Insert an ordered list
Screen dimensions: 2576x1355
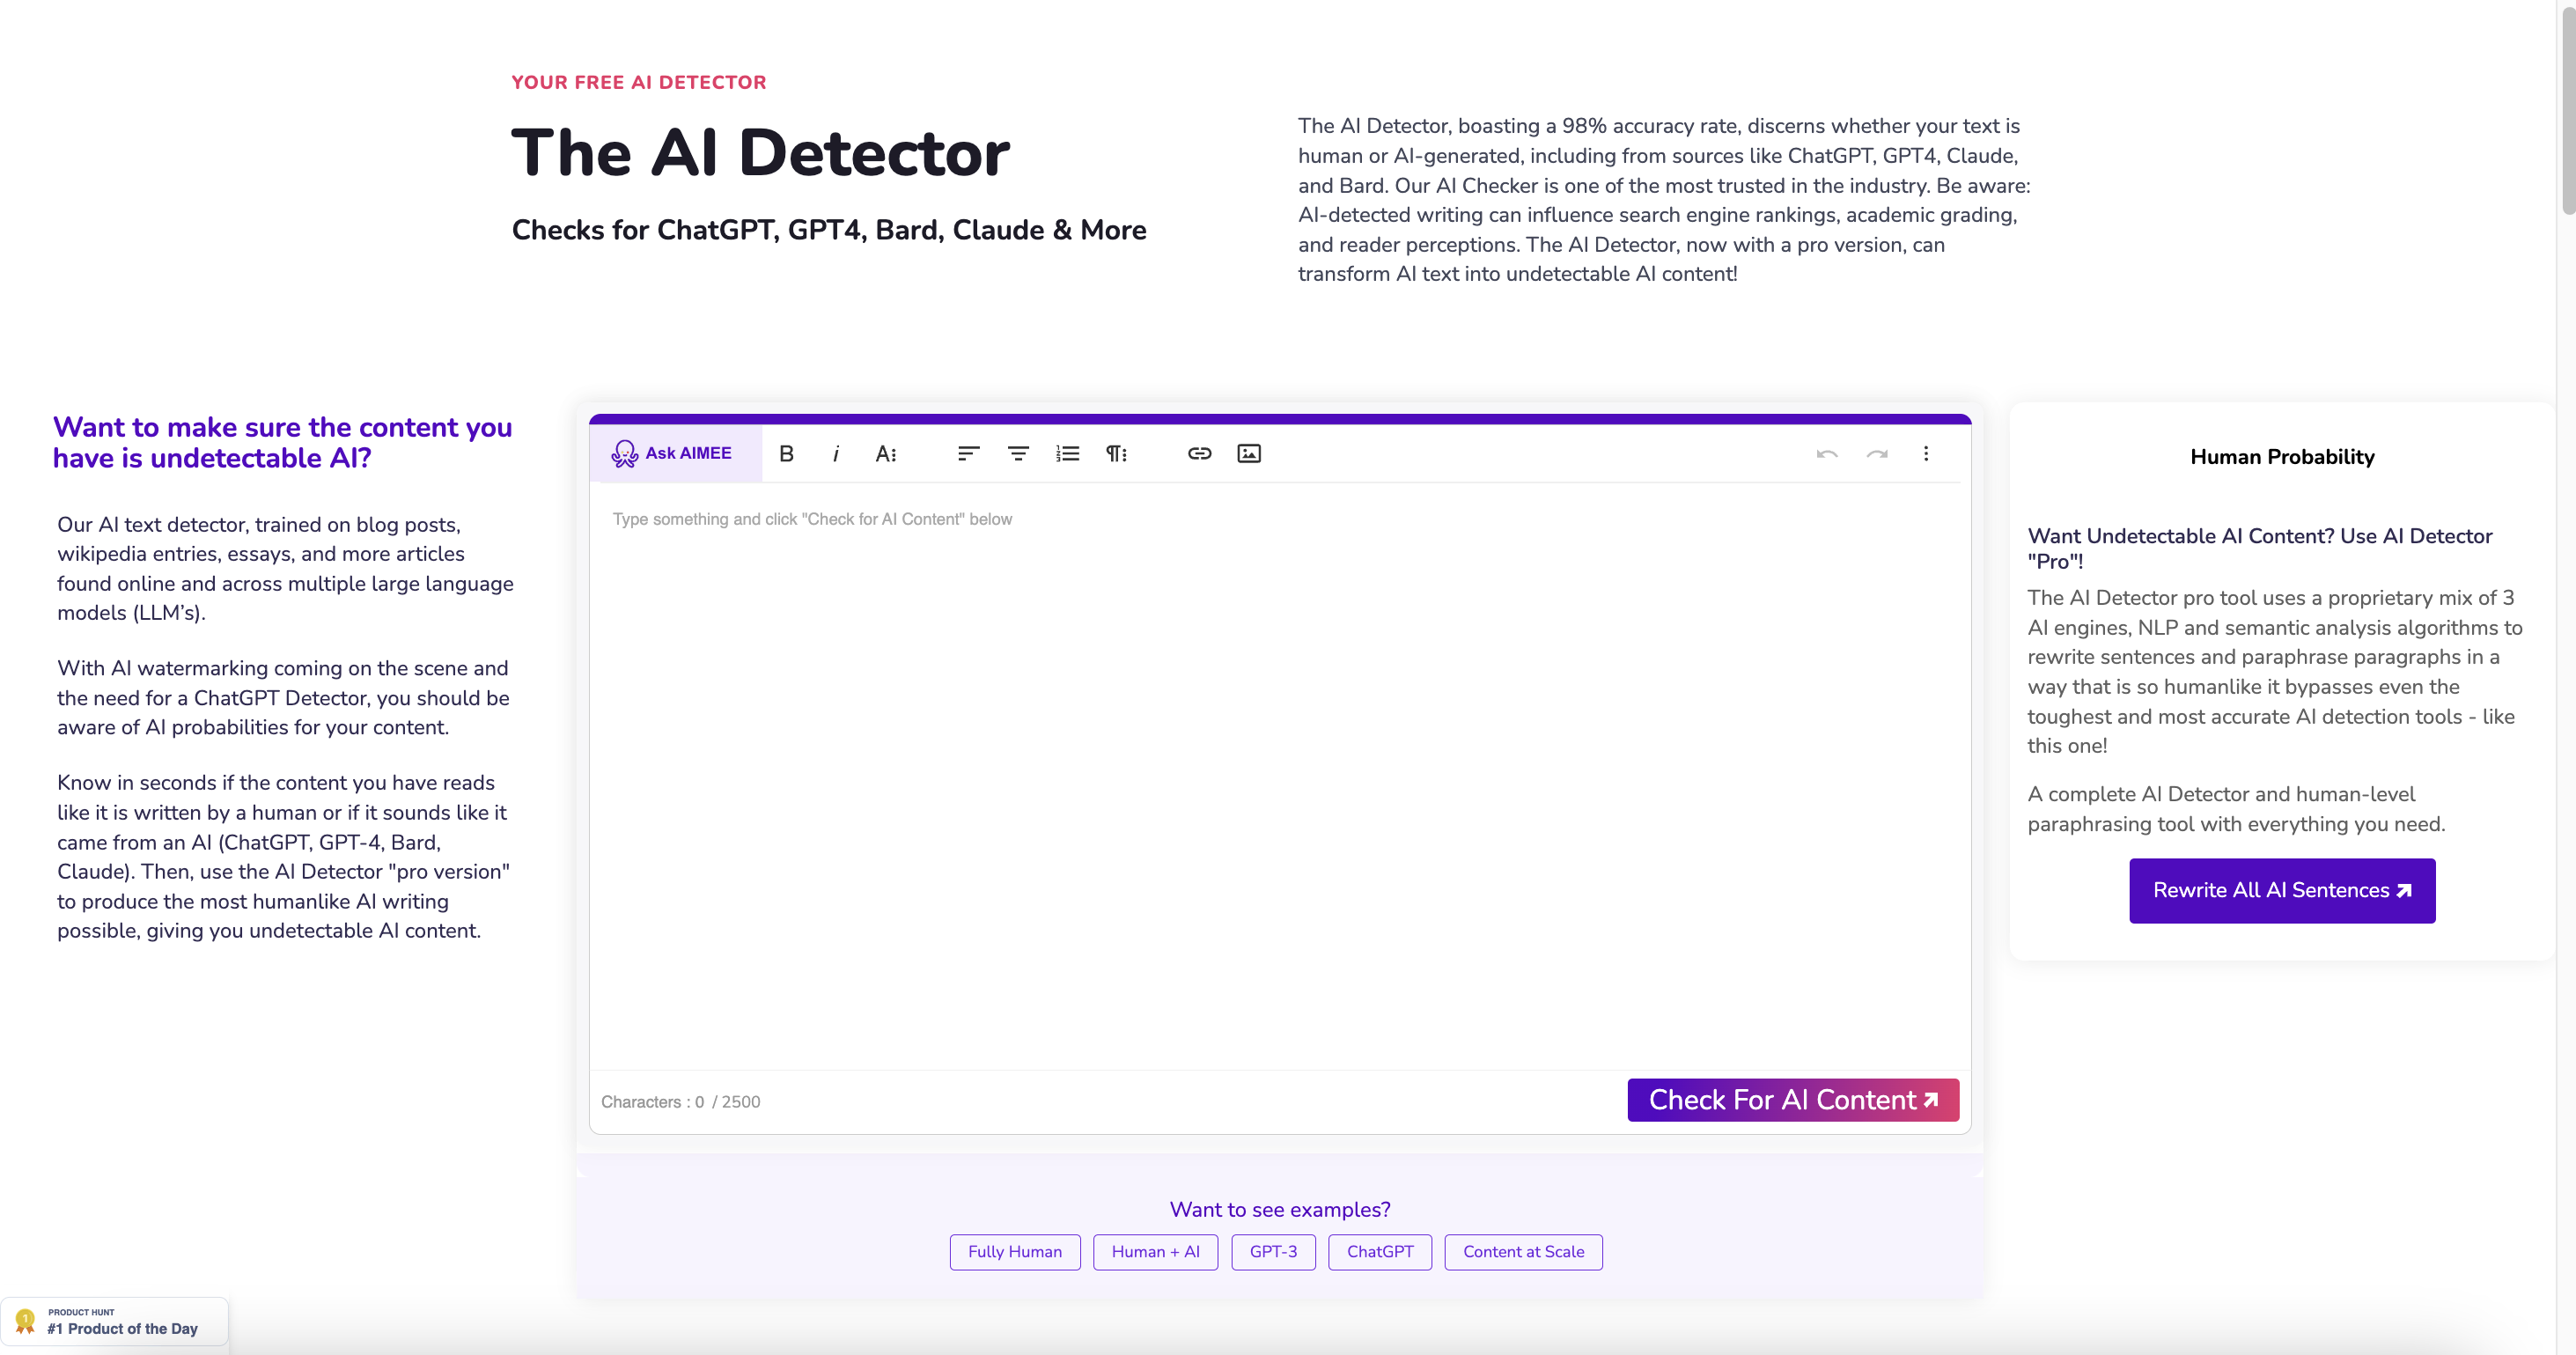coord(1067,454)
